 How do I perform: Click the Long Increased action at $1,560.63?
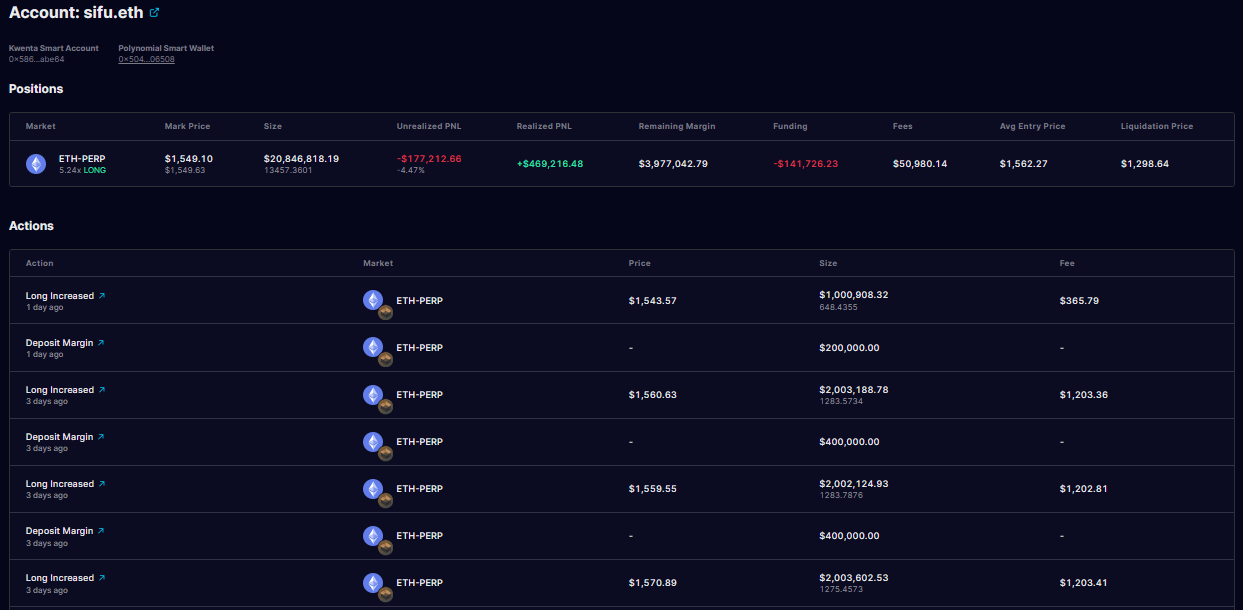[x=59, y=390]
